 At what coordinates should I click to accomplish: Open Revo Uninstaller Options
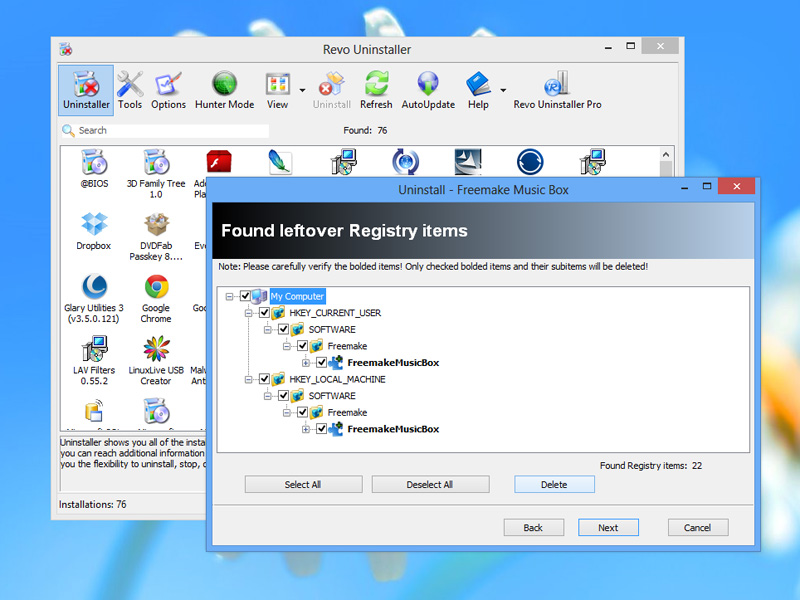click(x=167, y=90)
